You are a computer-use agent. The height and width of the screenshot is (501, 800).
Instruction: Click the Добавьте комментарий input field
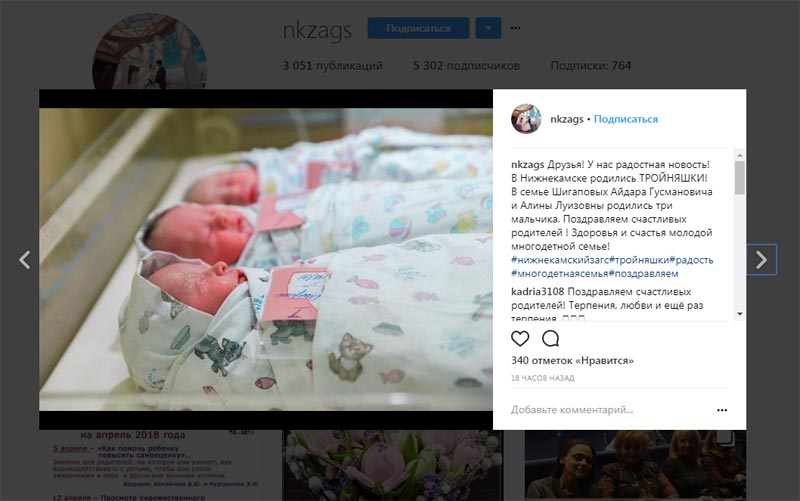[x=607, y=410]
